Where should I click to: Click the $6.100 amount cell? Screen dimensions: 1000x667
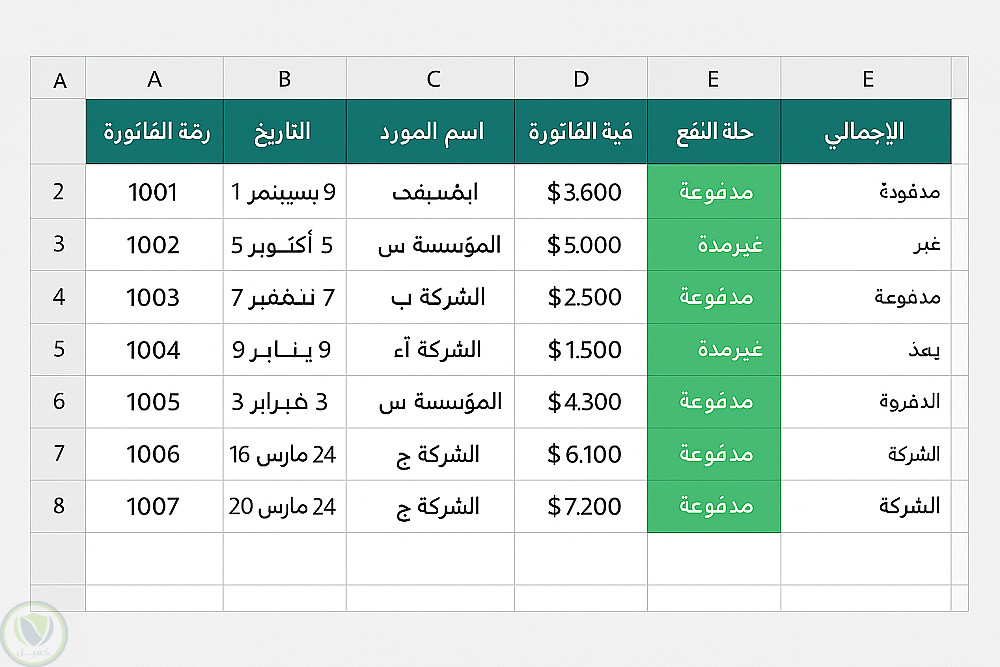581,454
